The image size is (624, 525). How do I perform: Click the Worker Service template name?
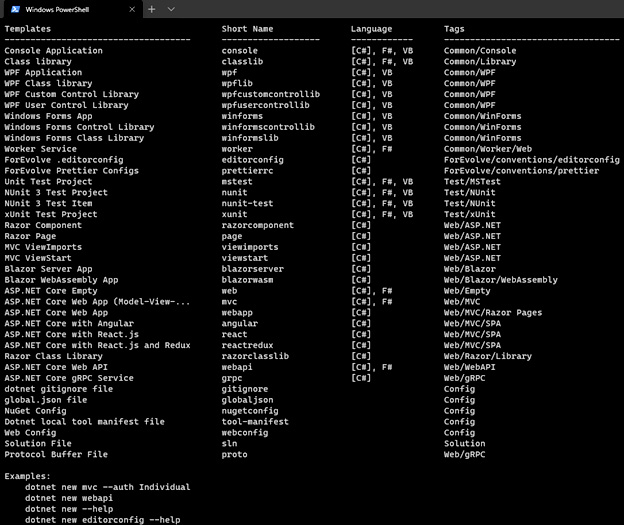(x=41, y=149)
